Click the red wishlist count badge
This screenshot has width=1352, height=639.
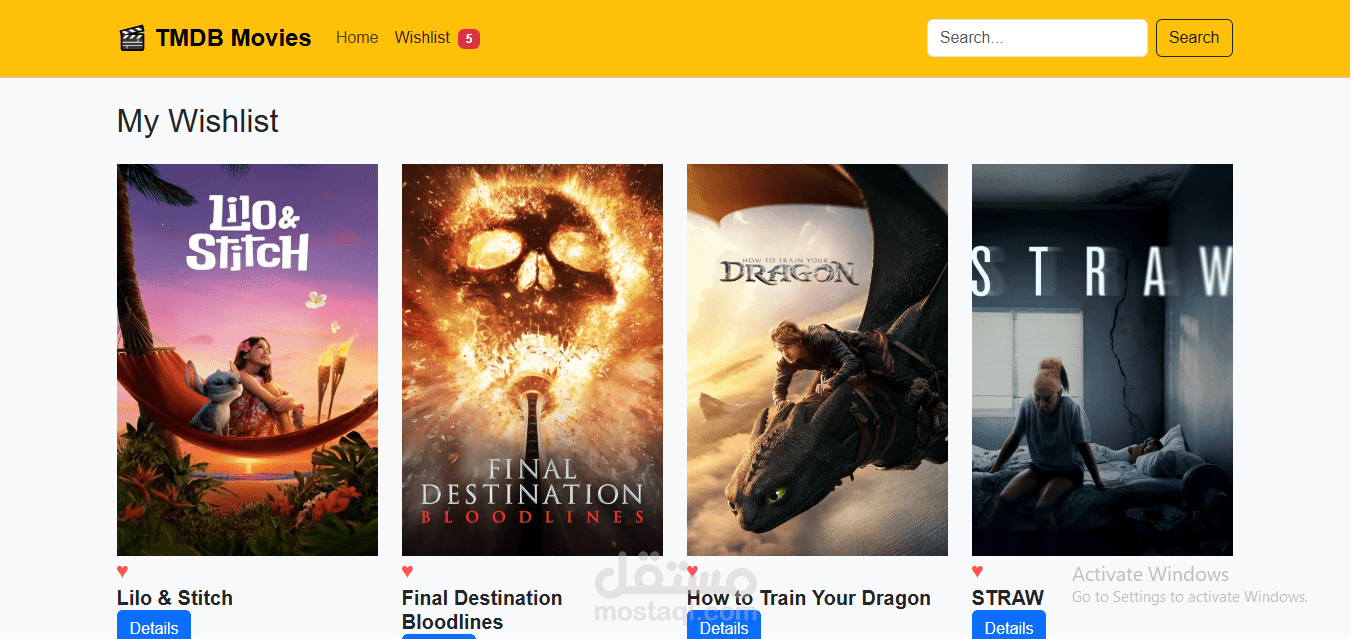tap(469, 39)
